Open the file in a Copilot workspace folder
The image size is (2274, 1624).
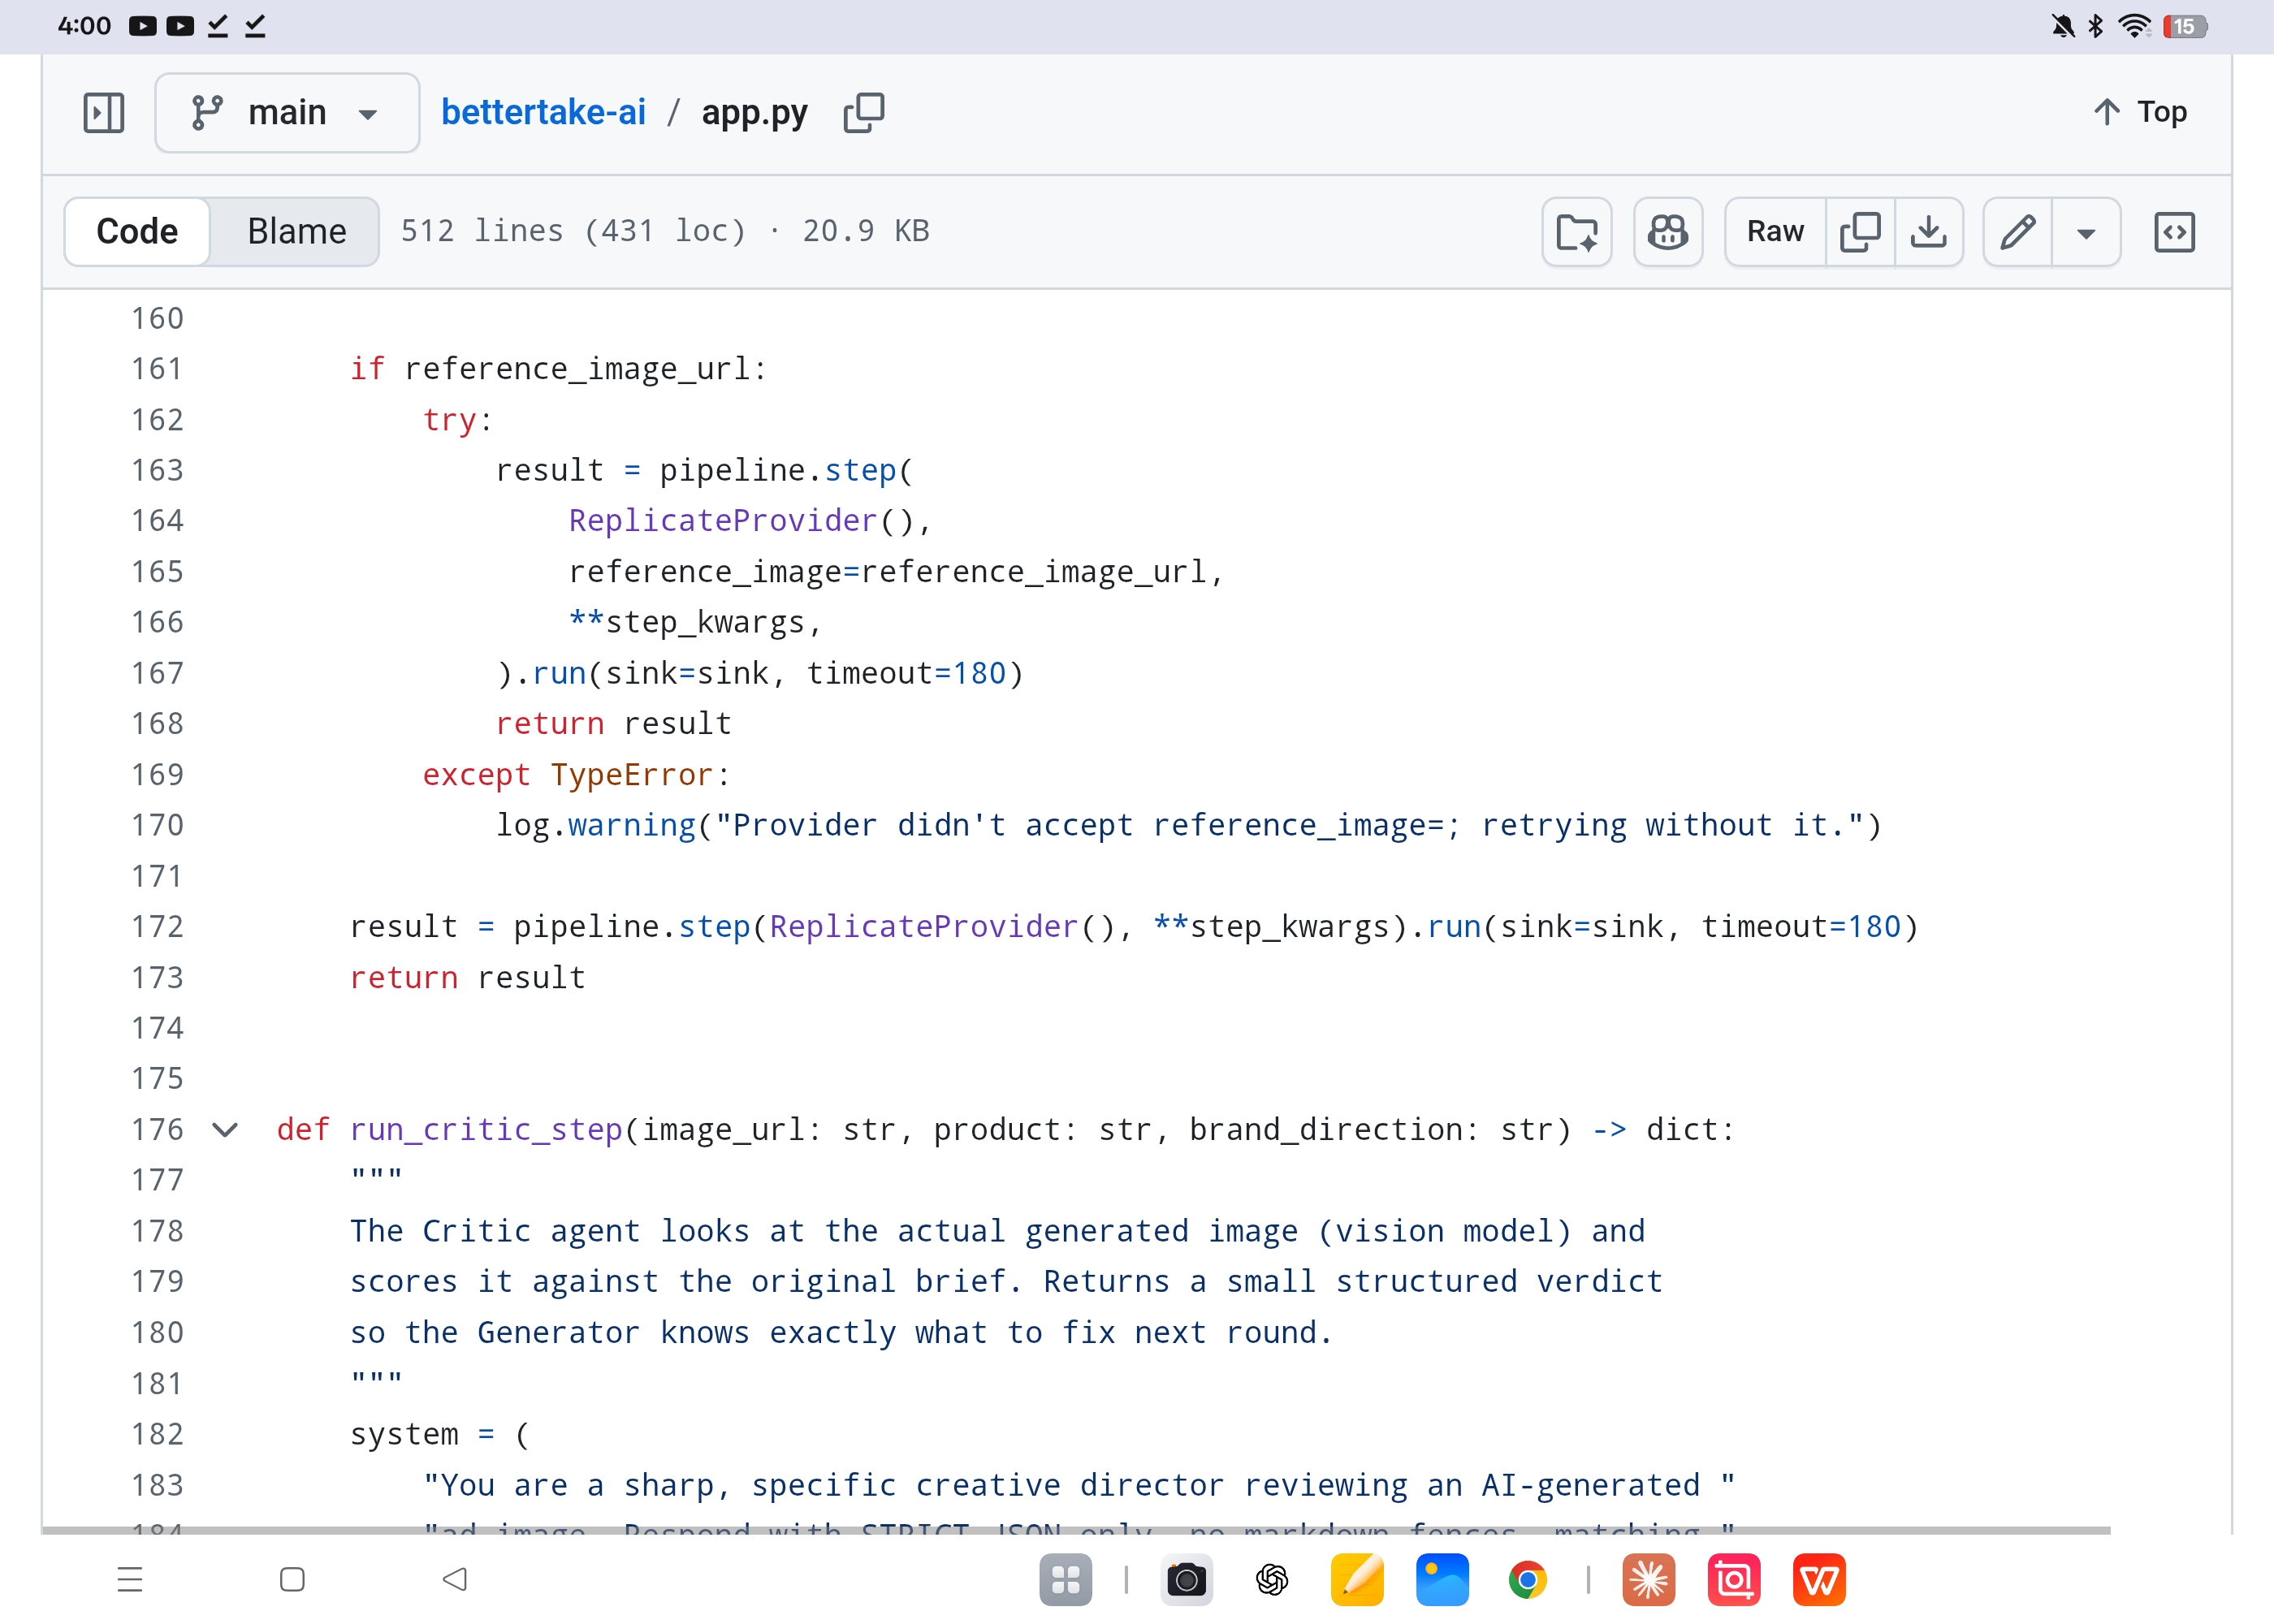(x=1577, y=232)
